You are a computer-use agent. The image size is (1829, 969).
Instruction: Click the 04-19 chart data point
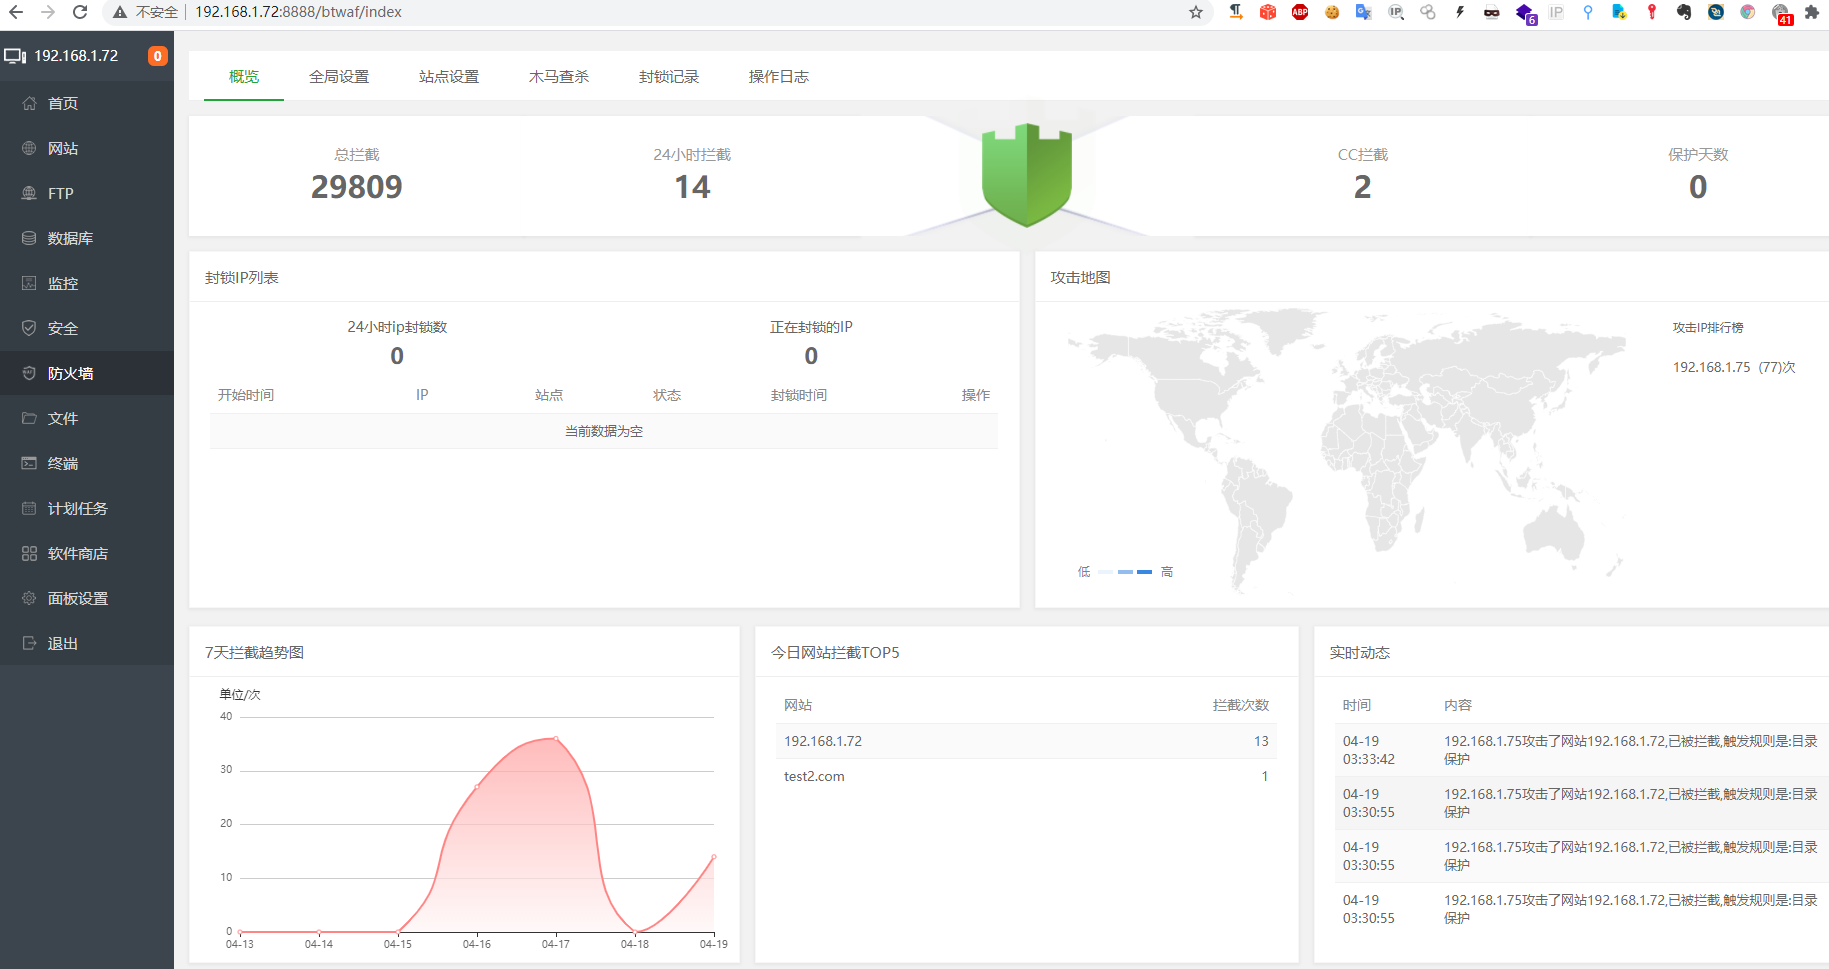click(714, 857)
